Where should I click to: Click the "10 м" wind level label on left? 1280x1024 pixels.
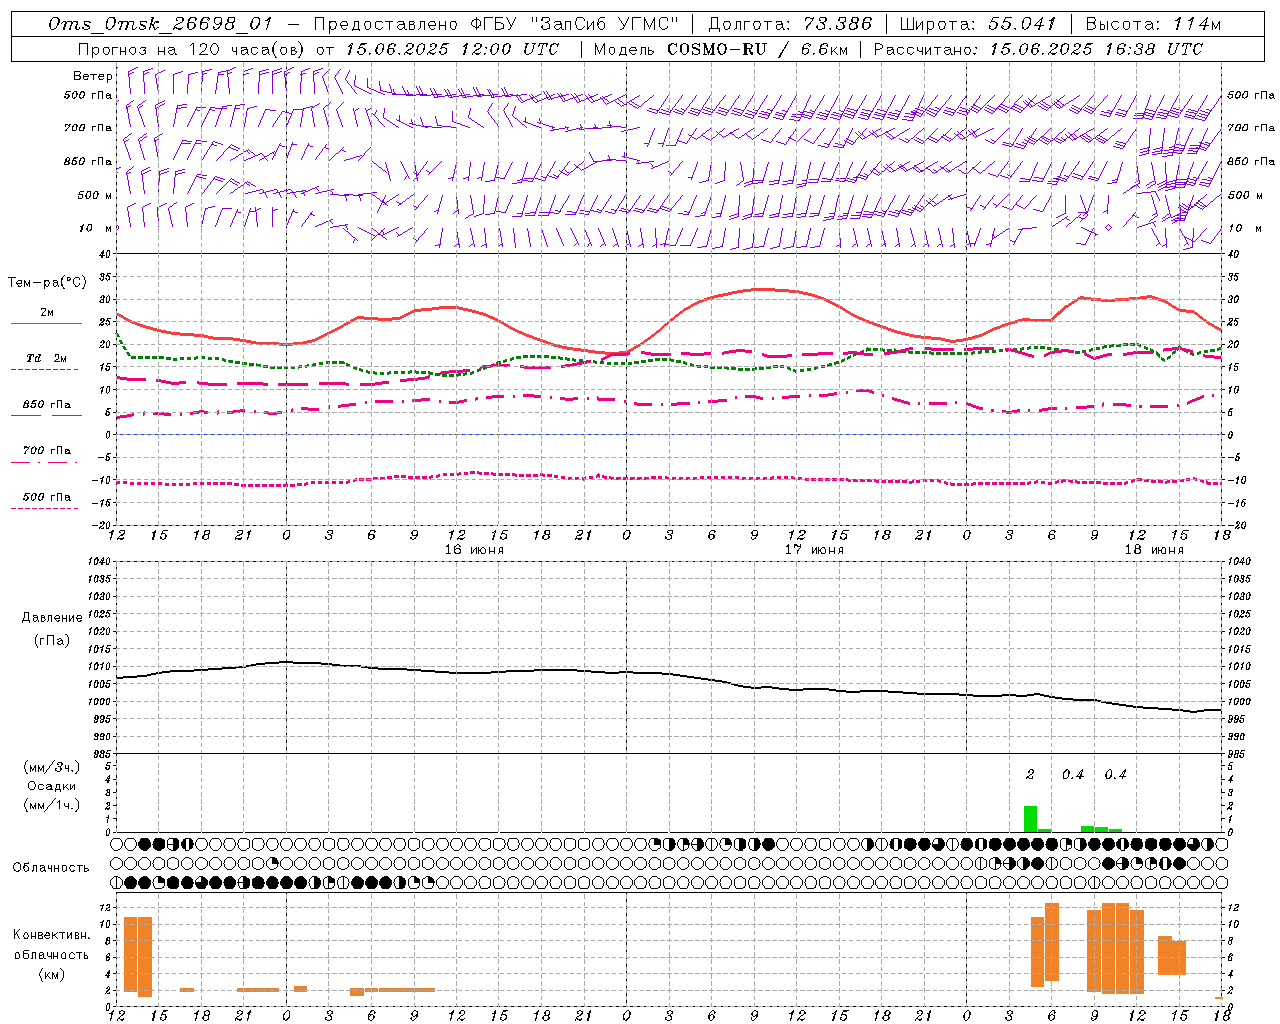[96, 228]
